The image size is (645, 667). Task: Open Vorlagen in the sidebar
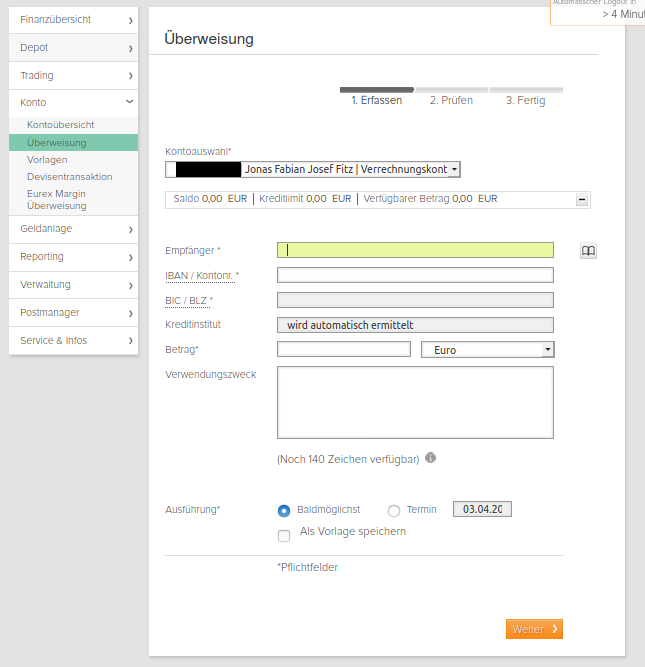tap(48, 160)
